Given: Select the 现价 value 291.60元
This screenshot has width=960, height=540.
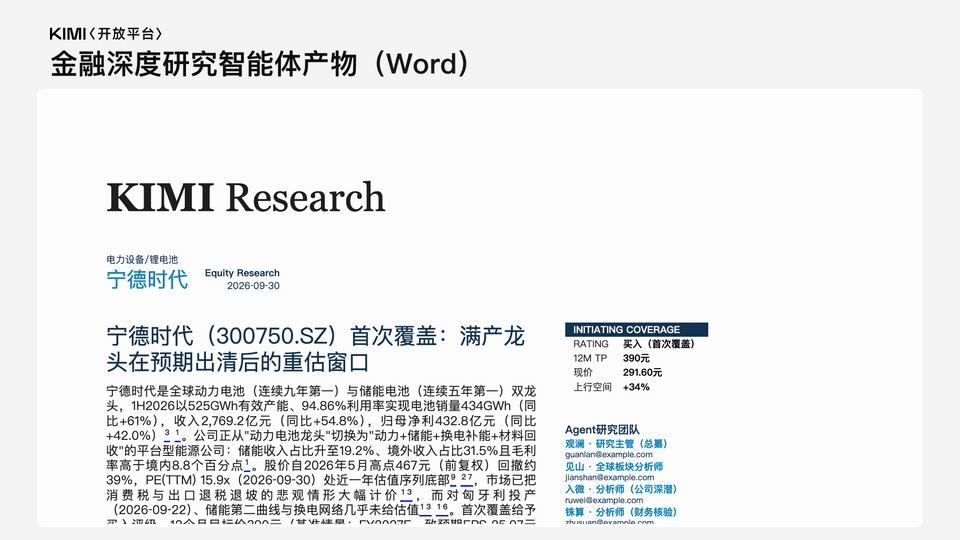Looking at the screenshot, I should point(642,372).
